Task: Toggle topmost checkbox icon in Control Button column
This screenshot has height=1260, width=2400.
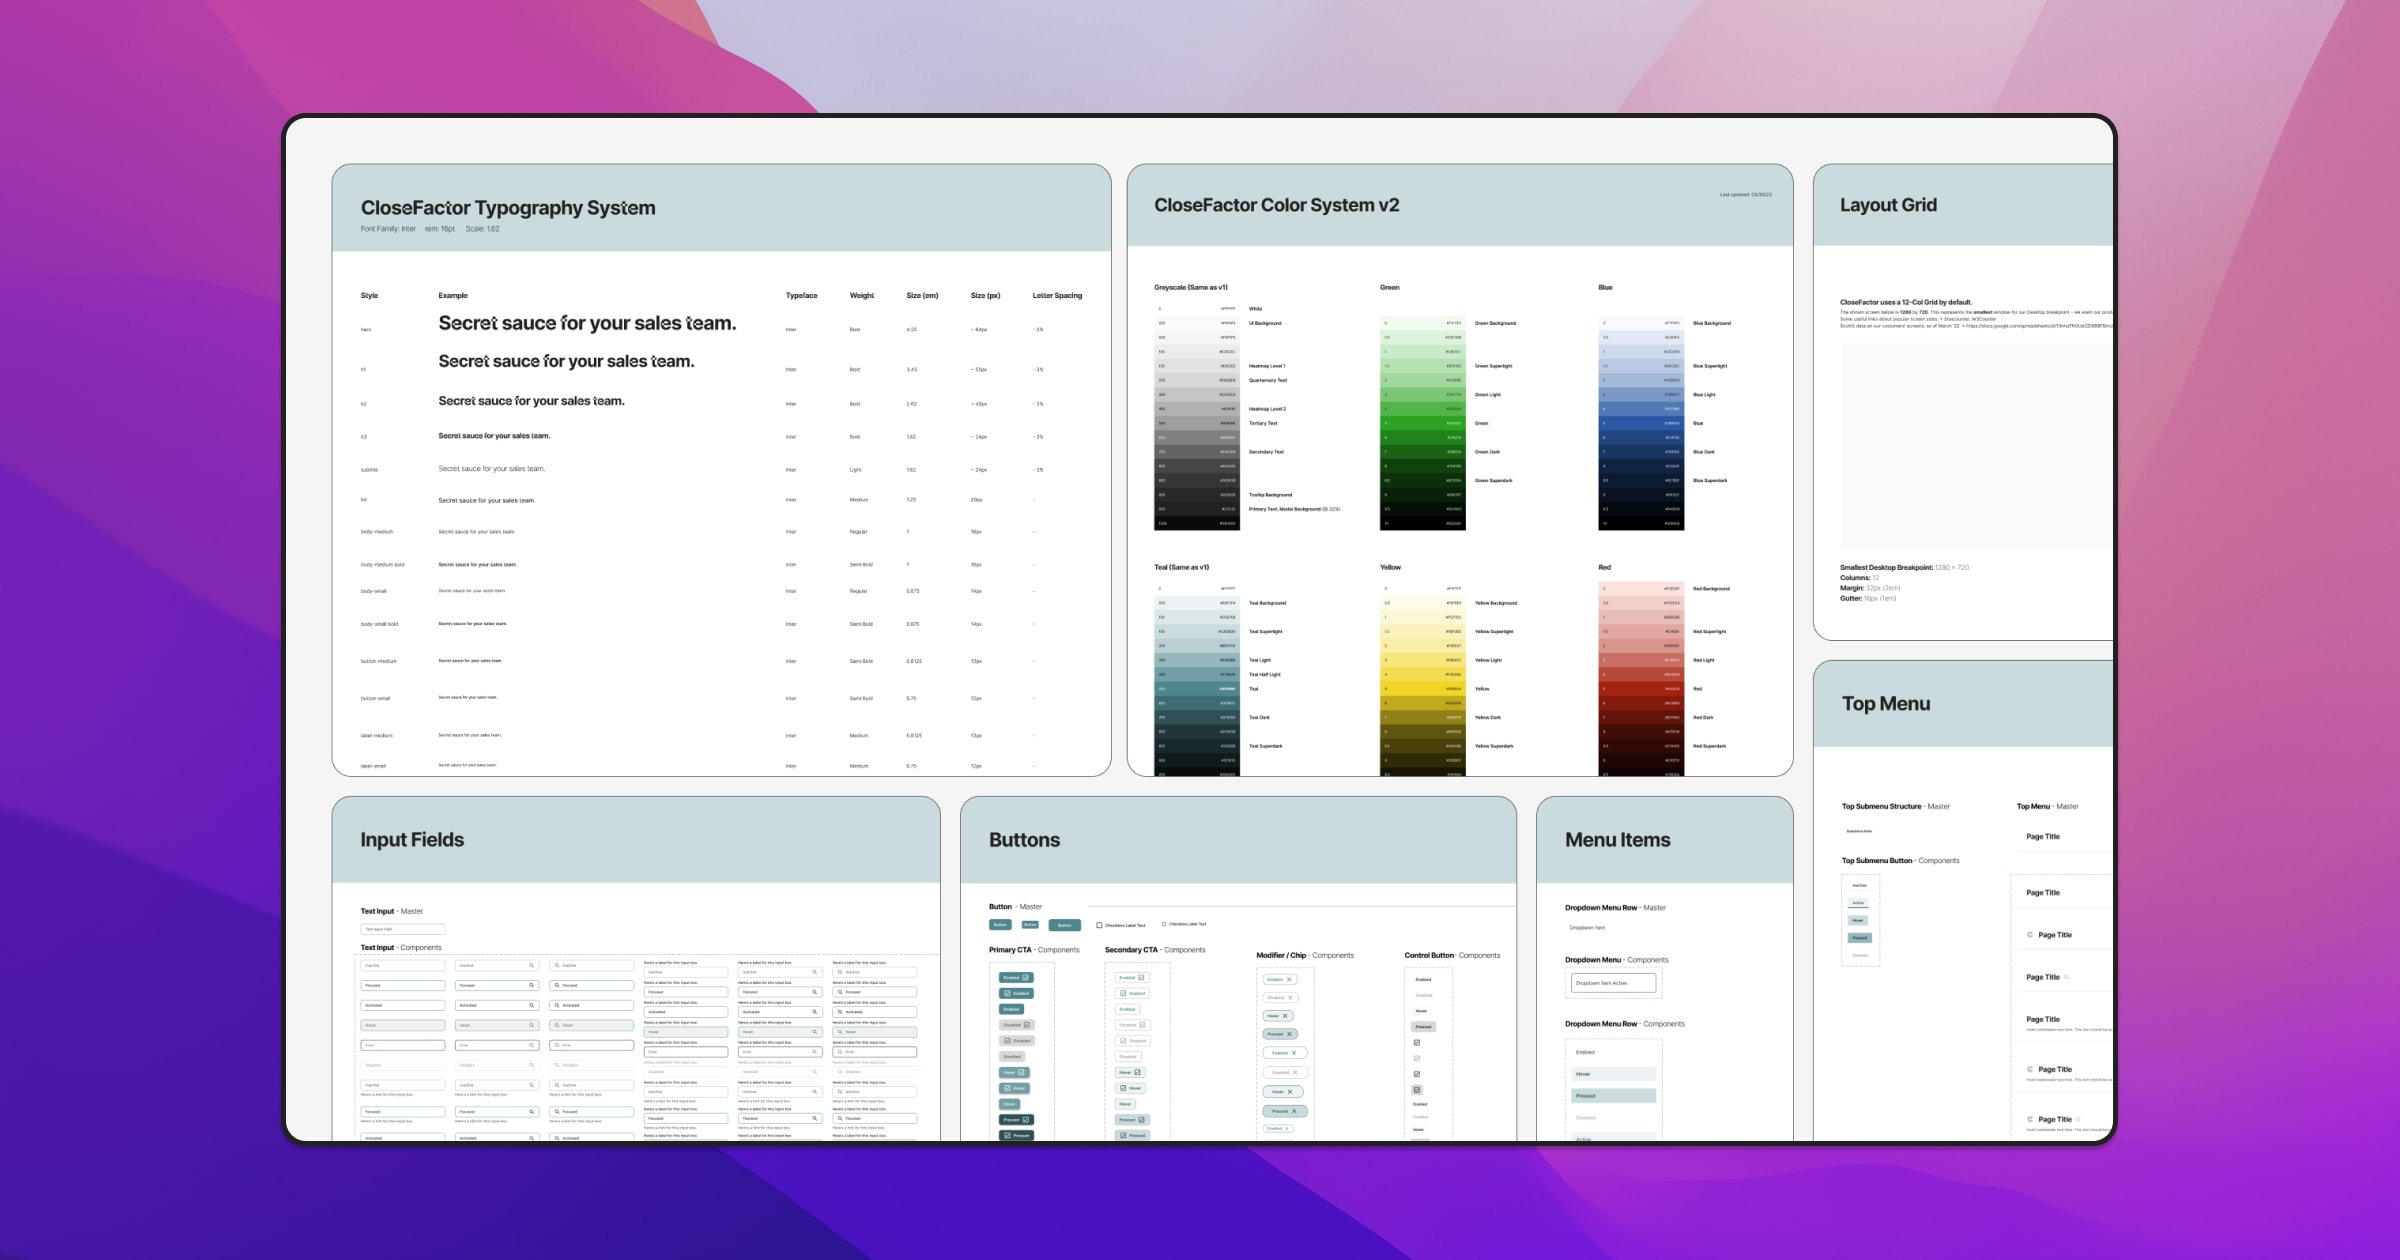Action: click(x=1417, y=1043)
